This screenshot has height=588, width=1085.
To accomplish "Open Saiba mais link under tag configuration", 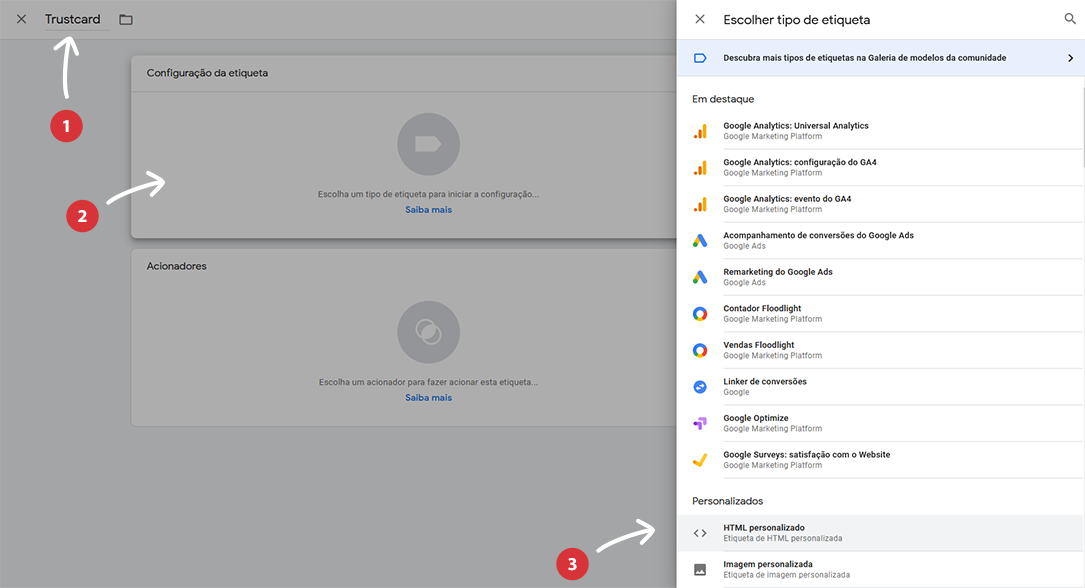I will click(x=428, y=210).
